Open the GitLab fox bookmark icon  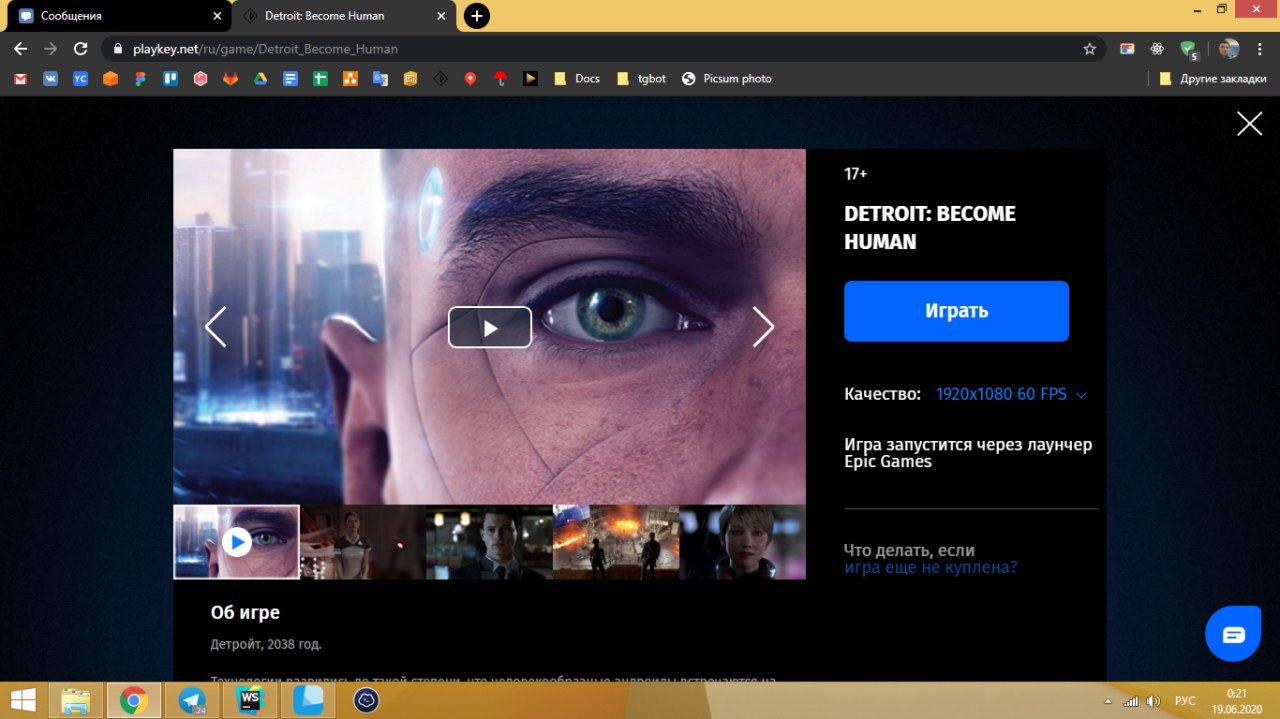click(x=230, y=78)
